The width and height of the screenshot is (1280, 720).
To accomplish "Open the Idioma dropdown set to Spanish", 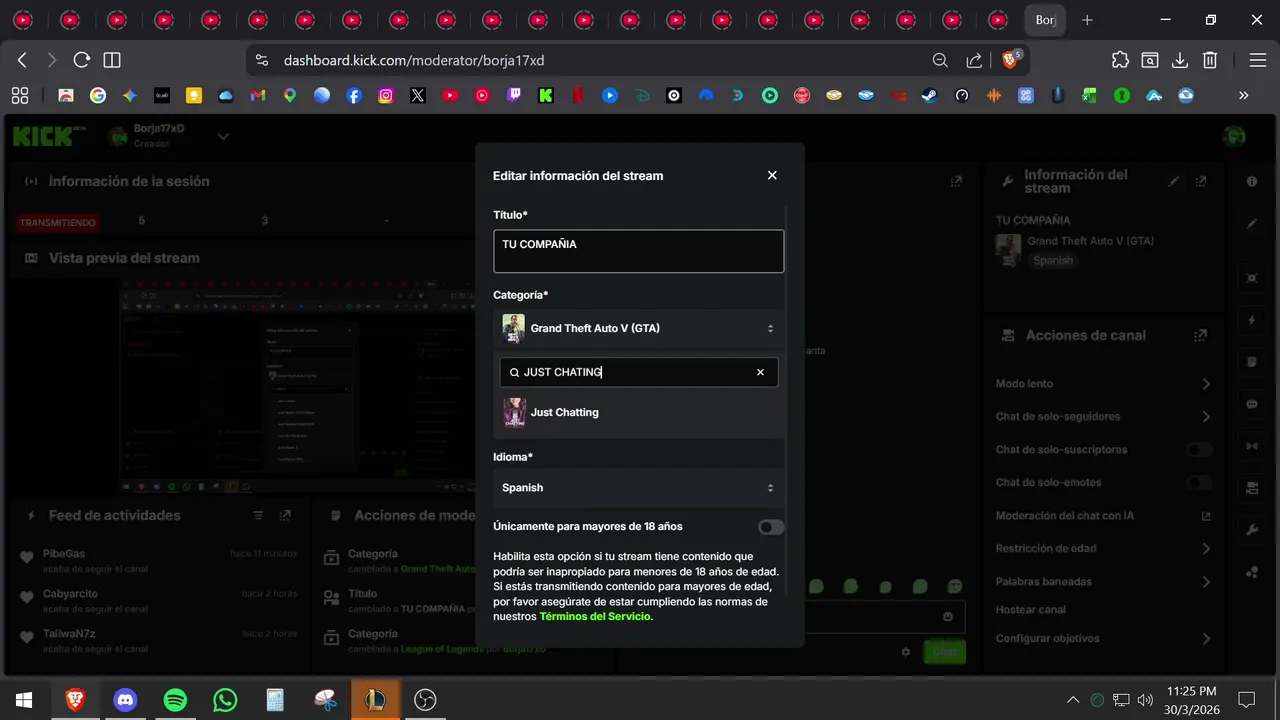I will [639, 488].
